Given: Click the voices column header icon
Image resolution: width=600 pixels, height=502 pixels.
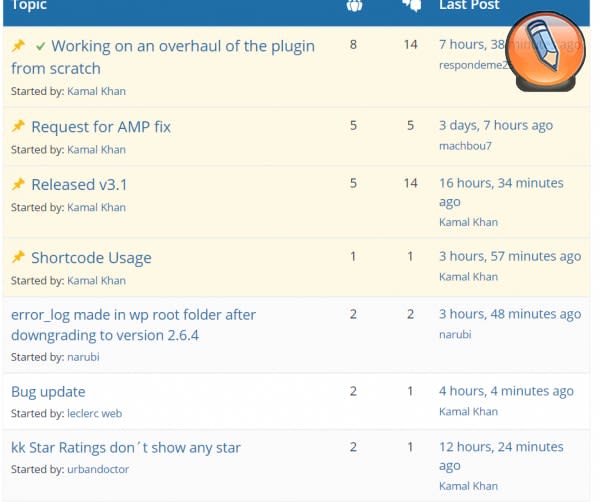Looking at the screenshot, I should coord(354,5).
